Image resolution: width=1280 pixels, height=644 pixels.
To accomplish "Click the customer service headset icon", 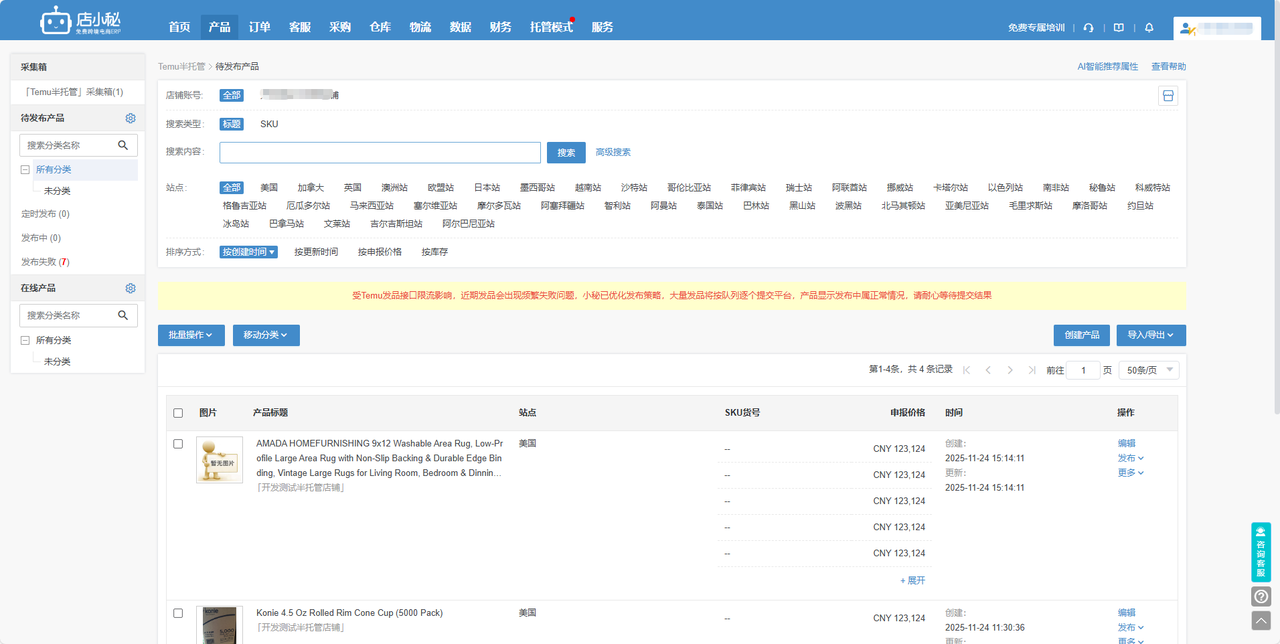I will (x=1088, y=28).
